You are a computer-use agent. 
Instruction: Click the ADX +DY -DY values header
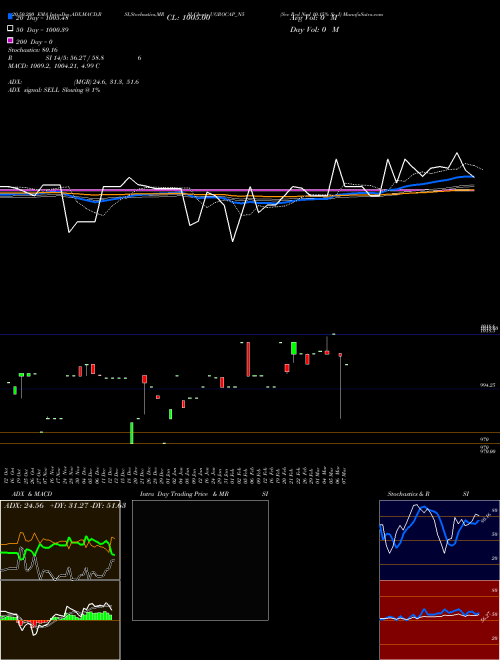coord(65,506)
